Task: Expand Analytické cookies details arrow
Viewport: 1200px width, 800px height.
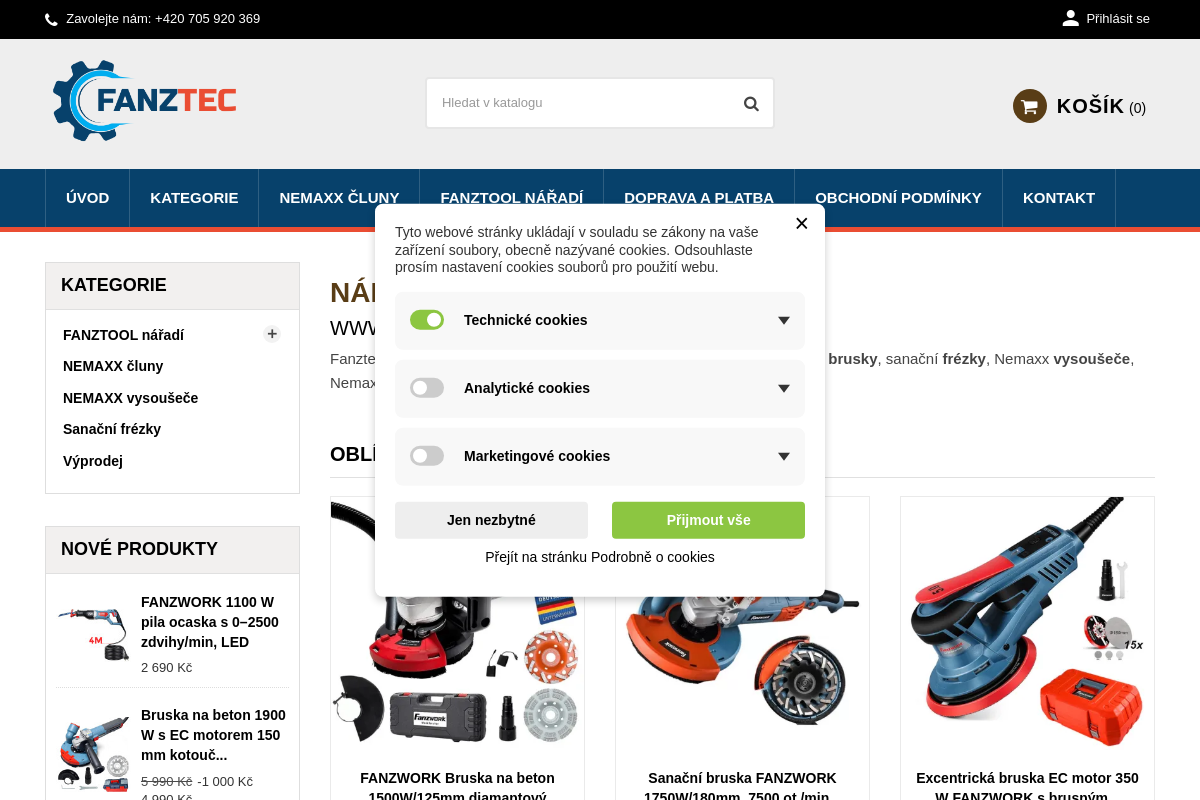Action: [783, 389]
